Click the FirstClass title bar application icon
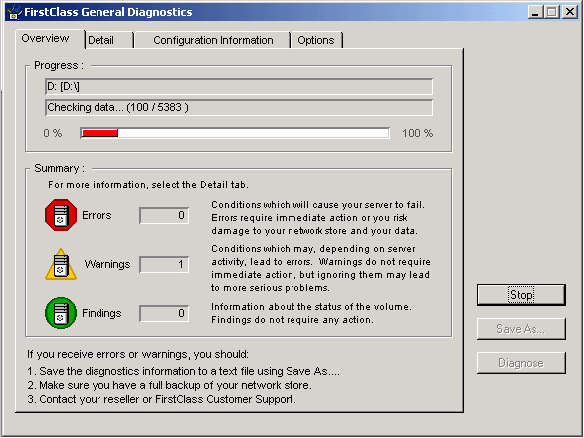Image resolution: width=584 pixels, height=438 pixels. coord(14,12)
